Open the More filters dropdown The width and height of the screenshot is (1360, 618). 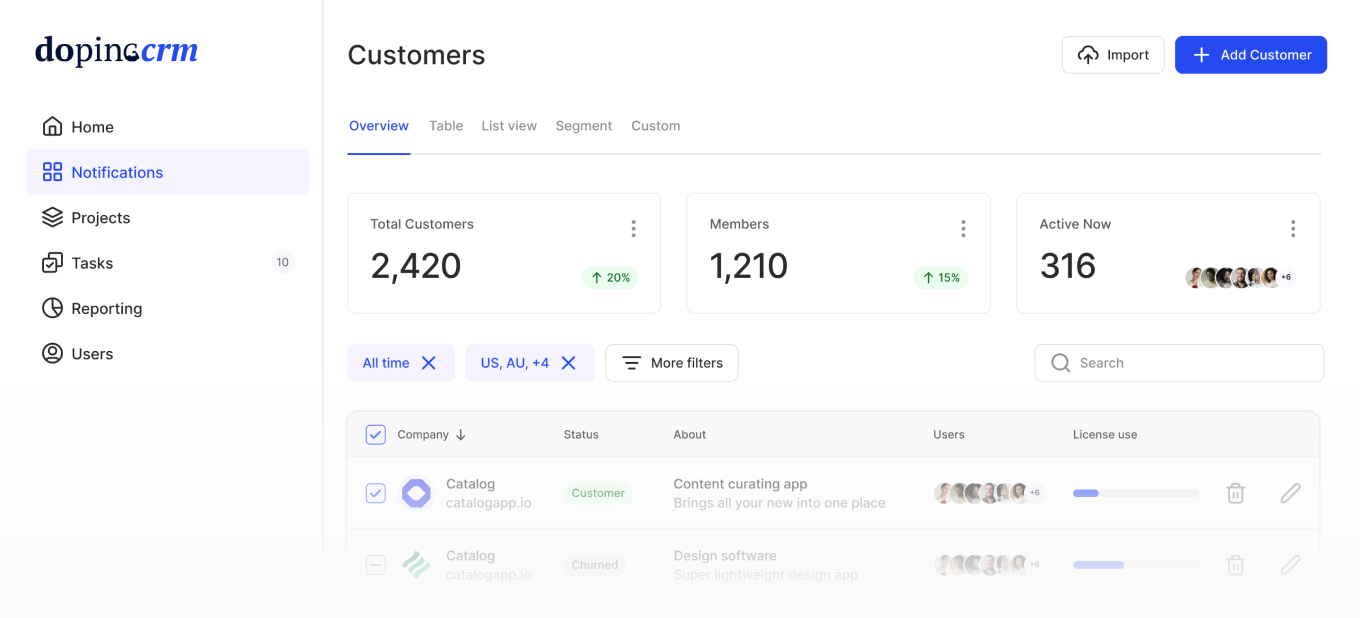[672, 363]
